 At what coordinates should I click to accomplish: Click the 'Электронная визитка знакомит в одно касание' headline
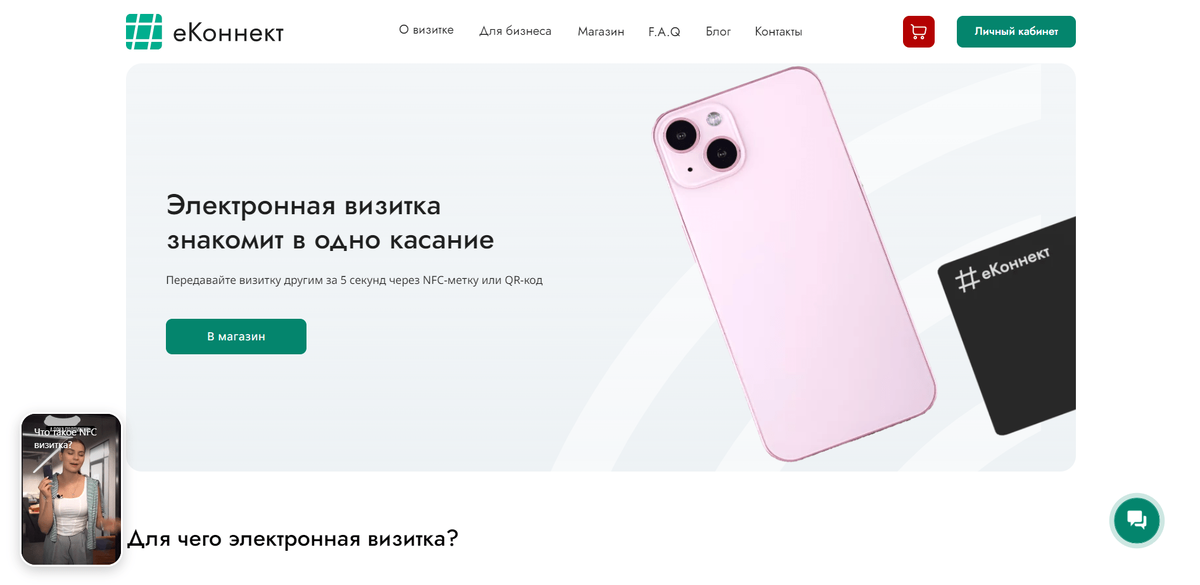click(x=330, y=223)
